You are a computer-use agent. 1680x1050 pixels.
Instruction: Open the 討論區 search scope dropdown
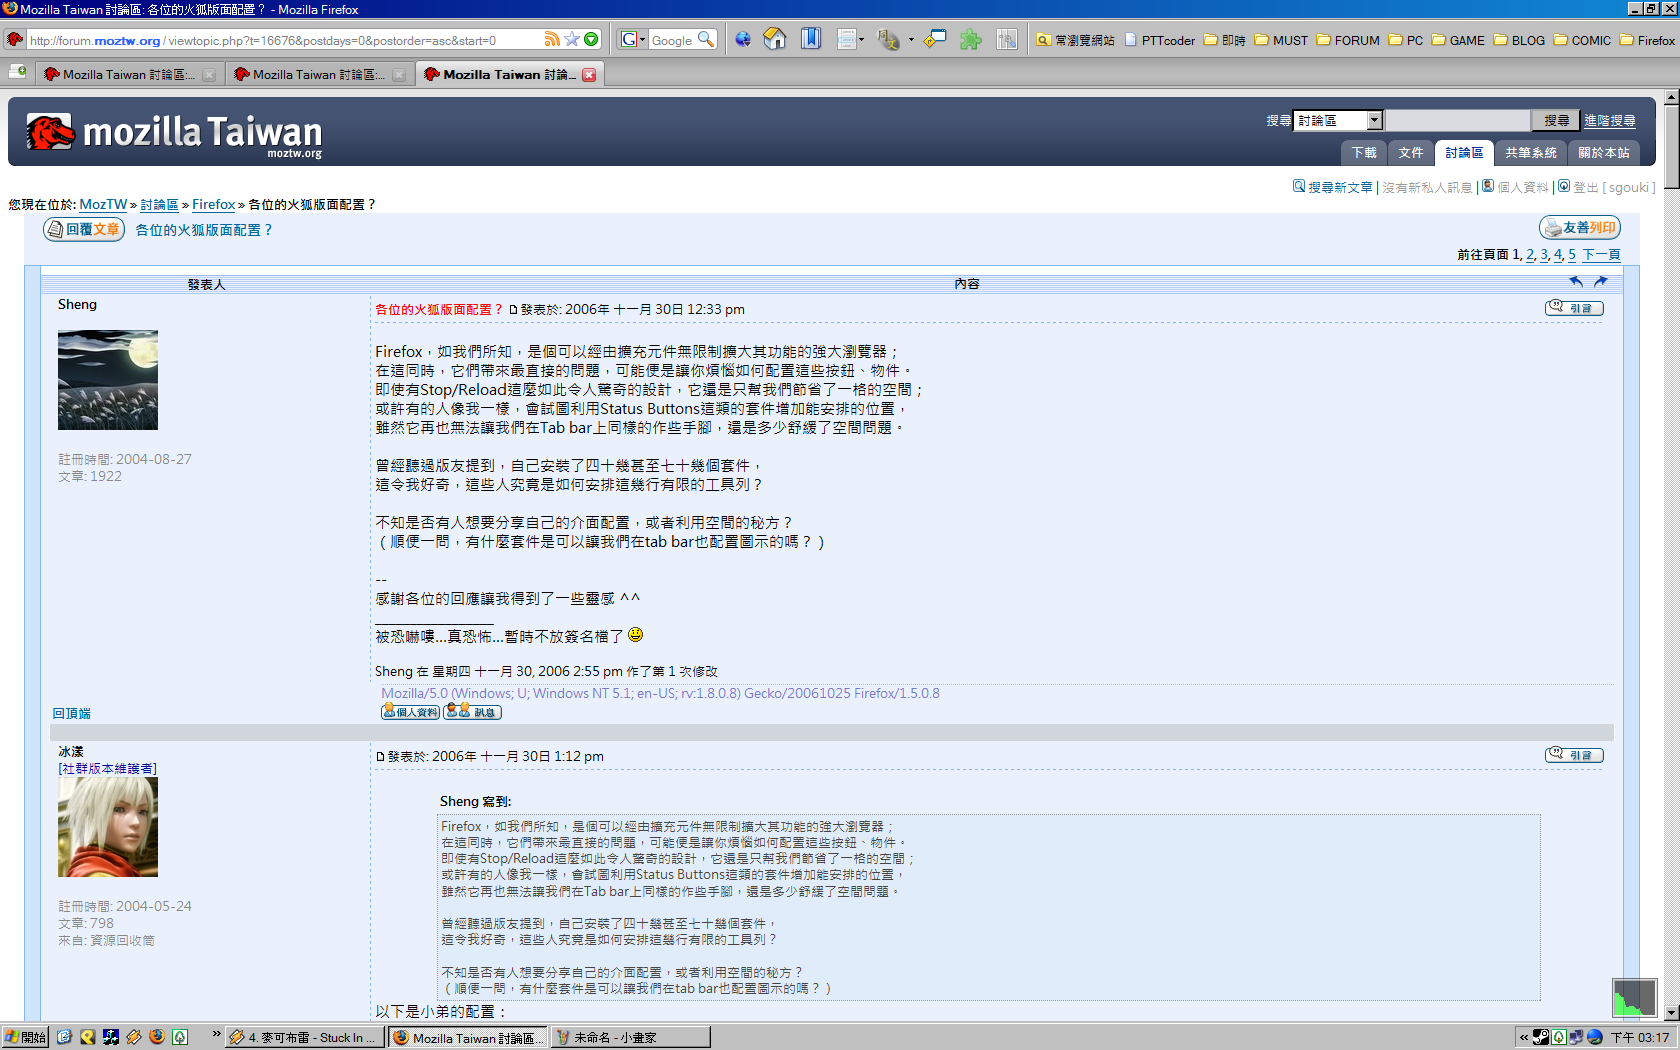(1338, 120)
